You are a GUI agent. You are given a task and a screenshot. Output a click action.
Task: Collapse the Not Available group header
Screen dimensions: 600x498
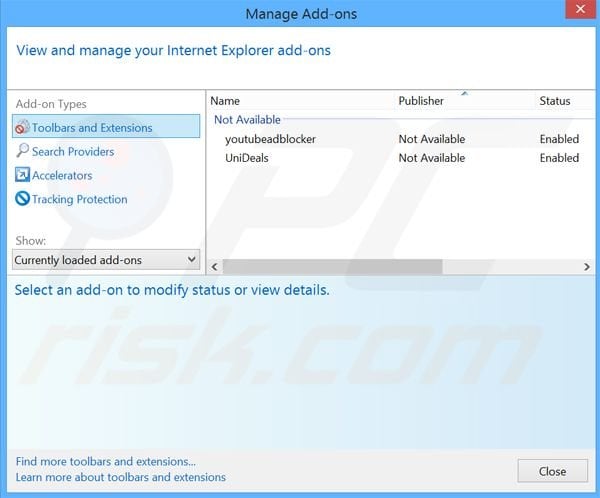click(x=247, y=120)
